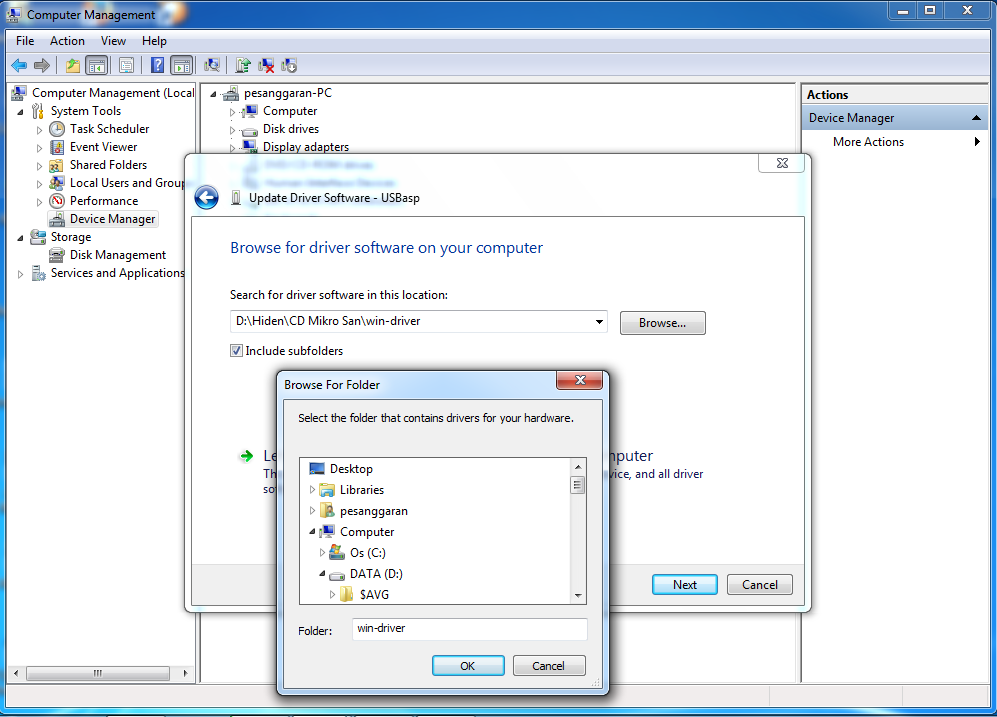The height and width of the screenshot is (717, 997).
Task: Click the Browse button
Action: tap(662, 322)
